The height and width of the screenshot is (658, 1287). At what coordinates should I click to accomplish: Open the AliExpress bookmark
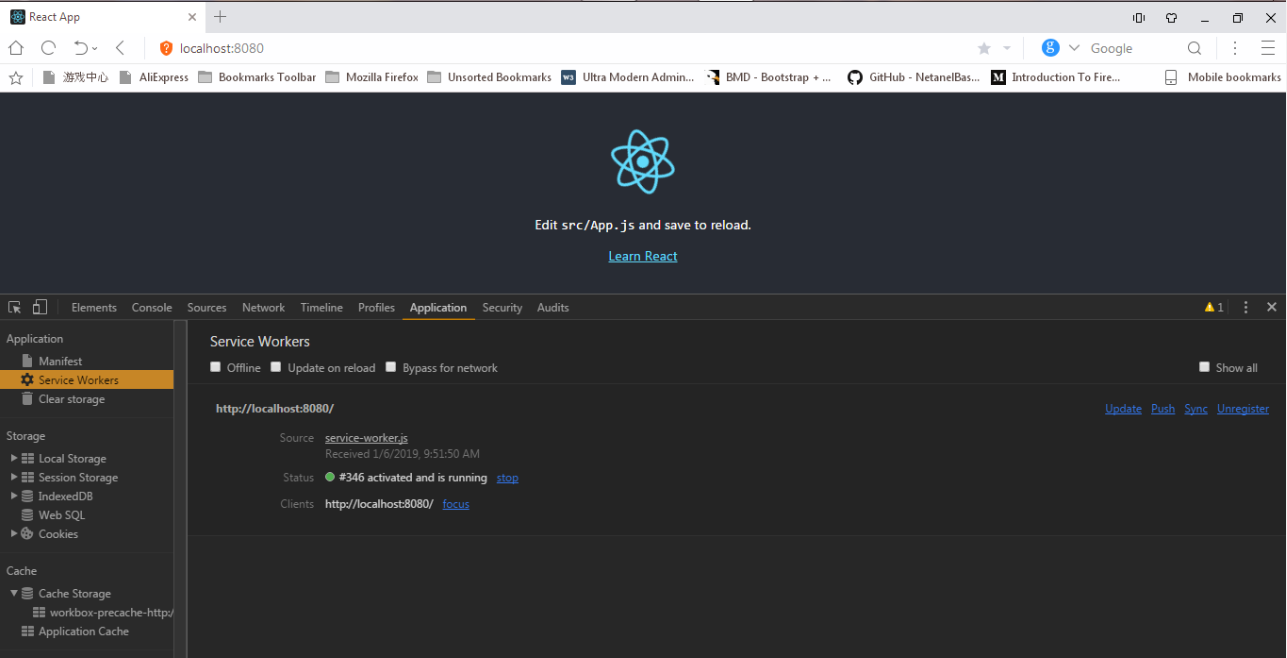pyautogui.click(x=154, y=77)
